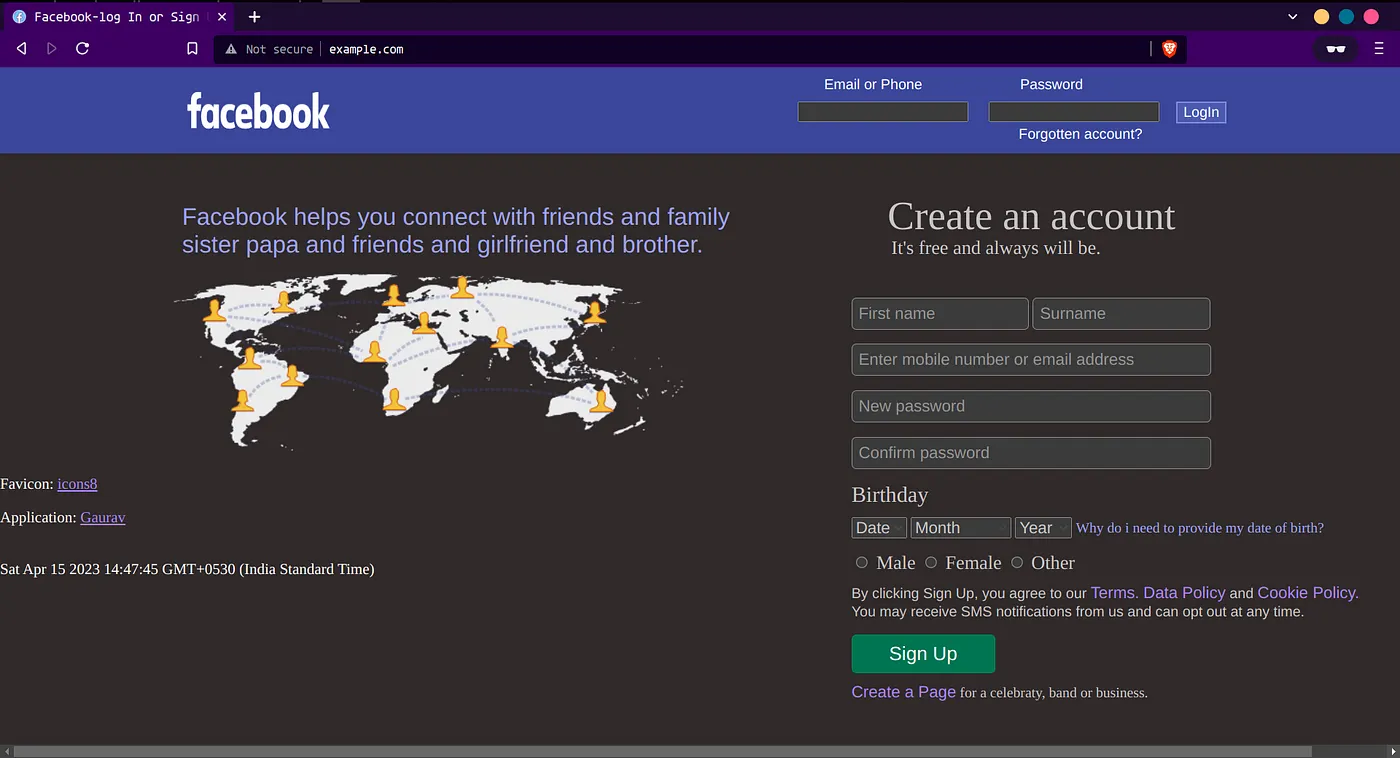Click the green Sign Up button
The height and width of the screenshot is (758, 1400).
(x=923, y=654)
